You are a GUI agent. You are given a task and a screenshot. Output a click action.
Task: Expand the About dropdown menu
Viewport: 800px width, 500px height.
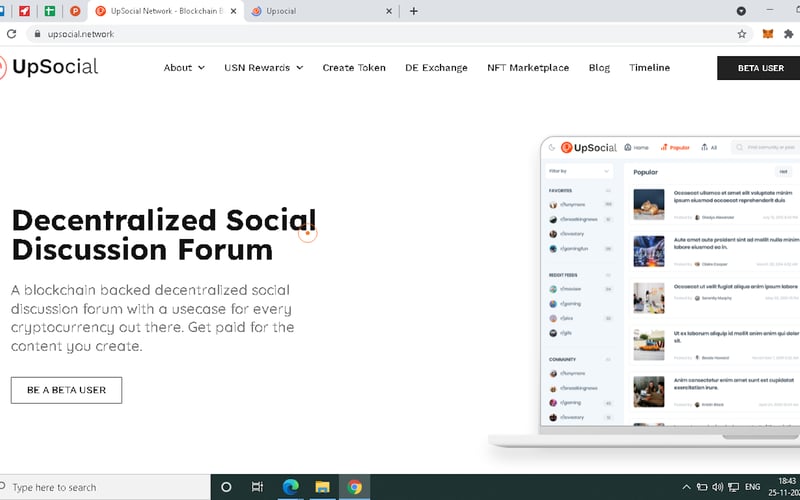click(x=184, y=67)
